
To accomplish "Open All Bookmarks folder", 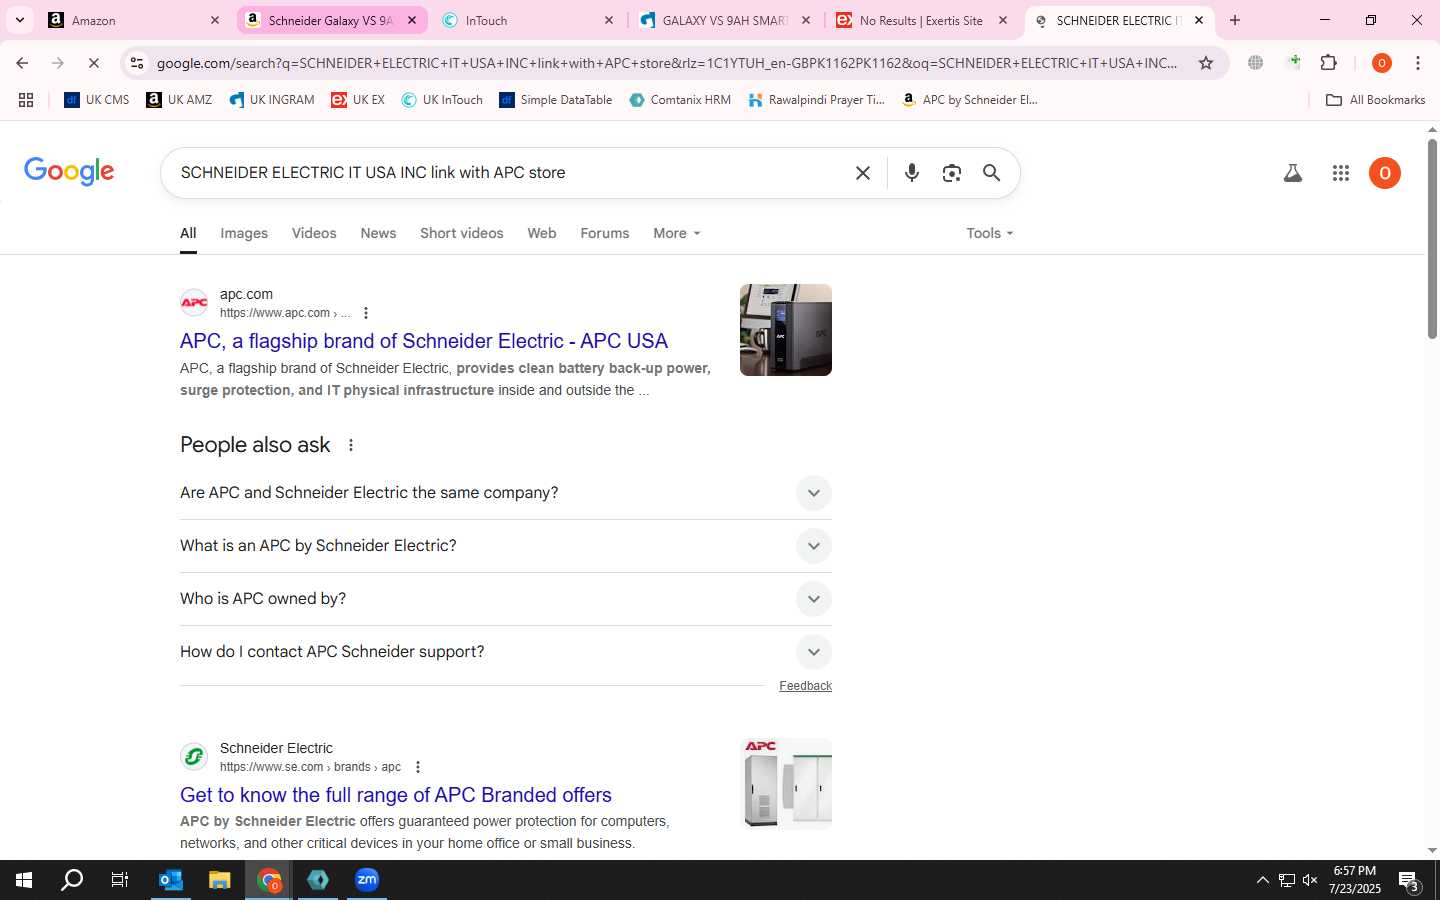I will (x=1375, y=100).
